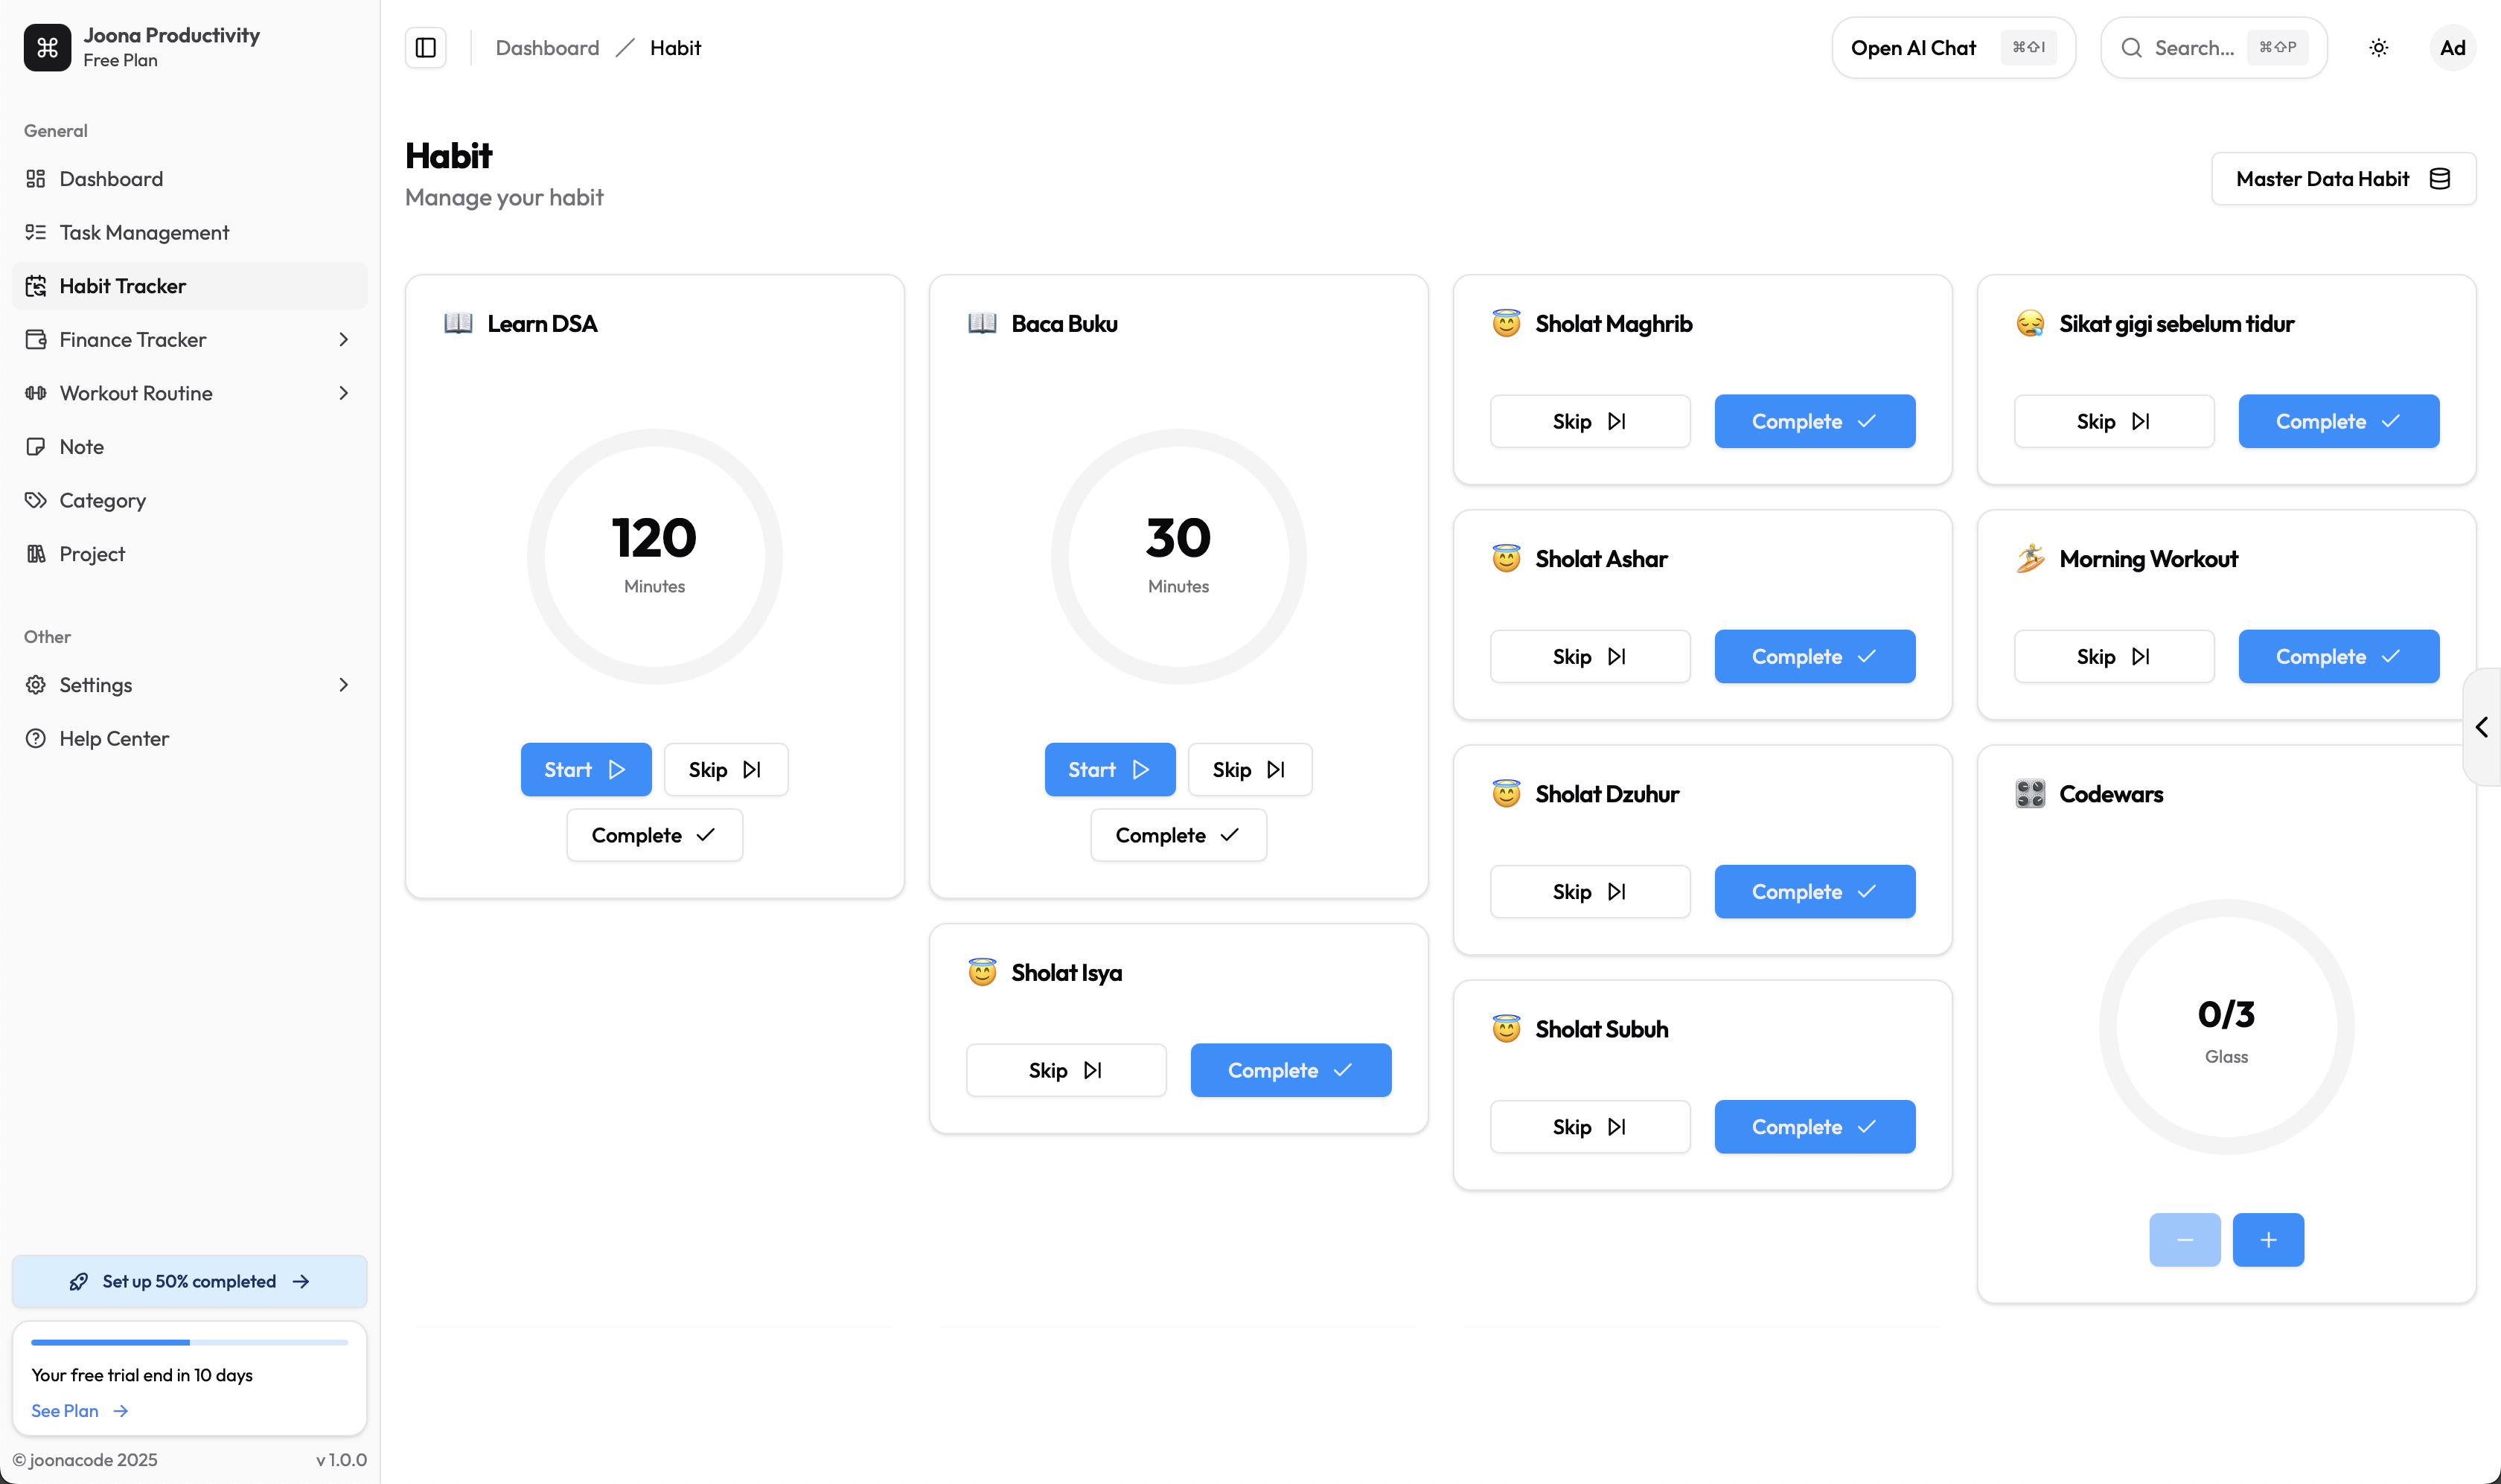
Task: Select Dashboard in the sidebar
Action: [111, 178]
